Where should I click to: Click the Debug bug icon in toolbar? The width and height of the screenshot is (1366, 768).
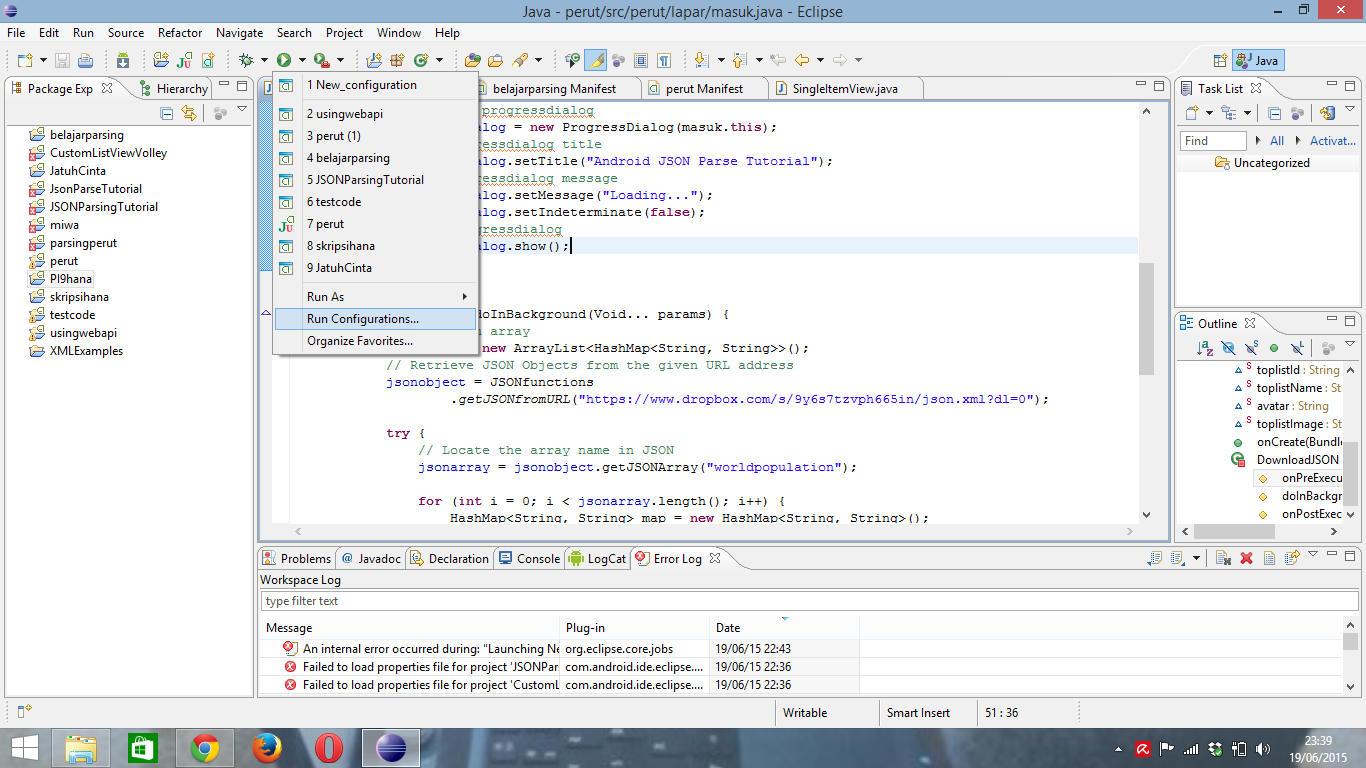click(245, 60)
